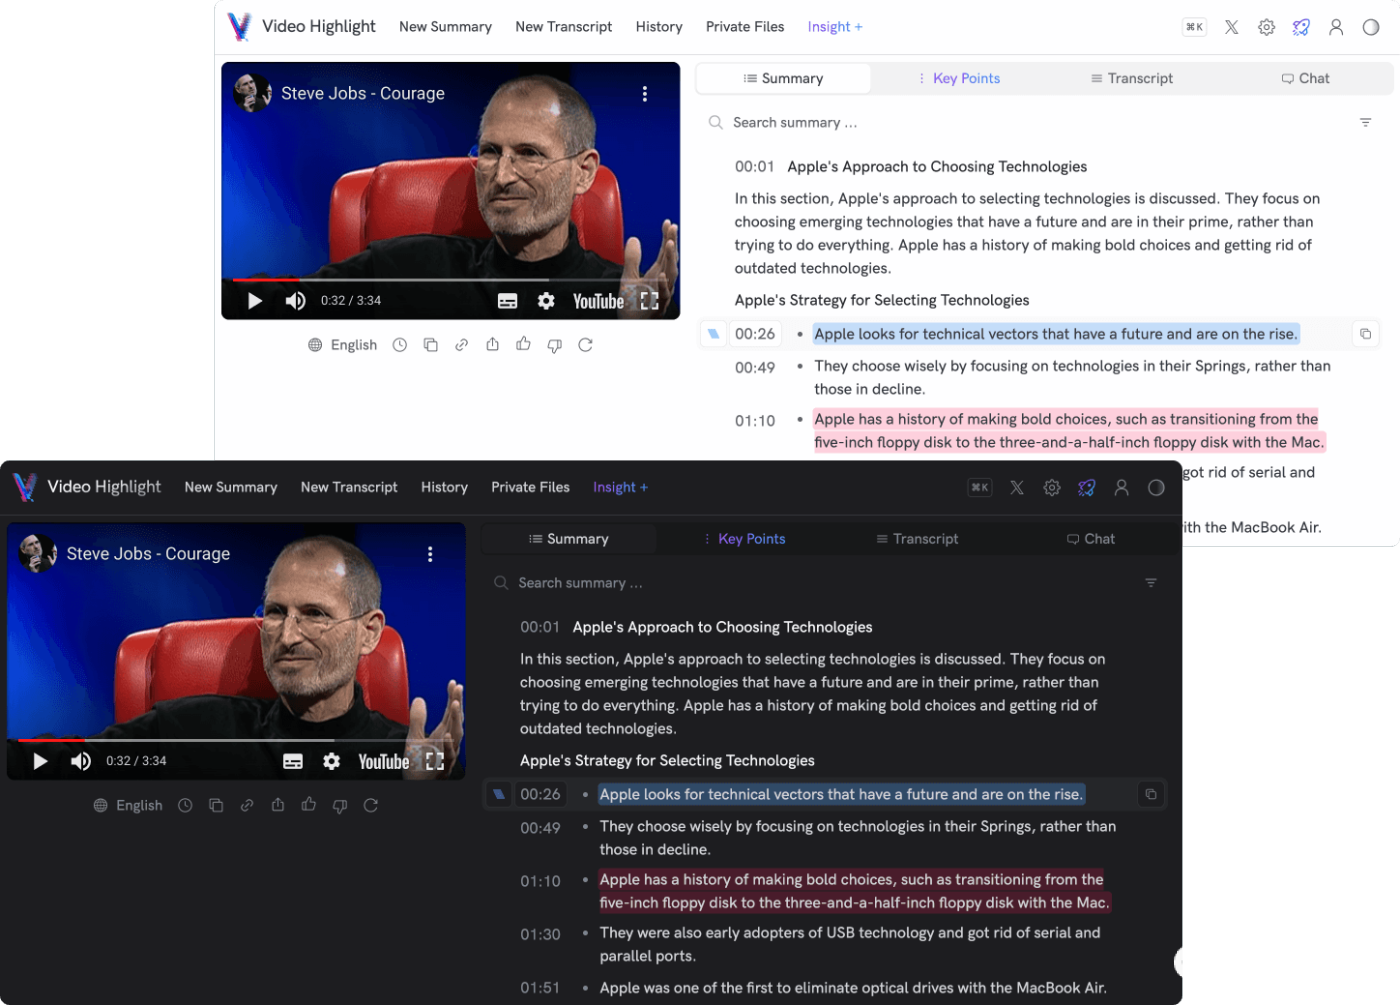Click the rocket upgrade icon in the dark window
This screenshot has width=1400, height=1005.
point(1086,487)
